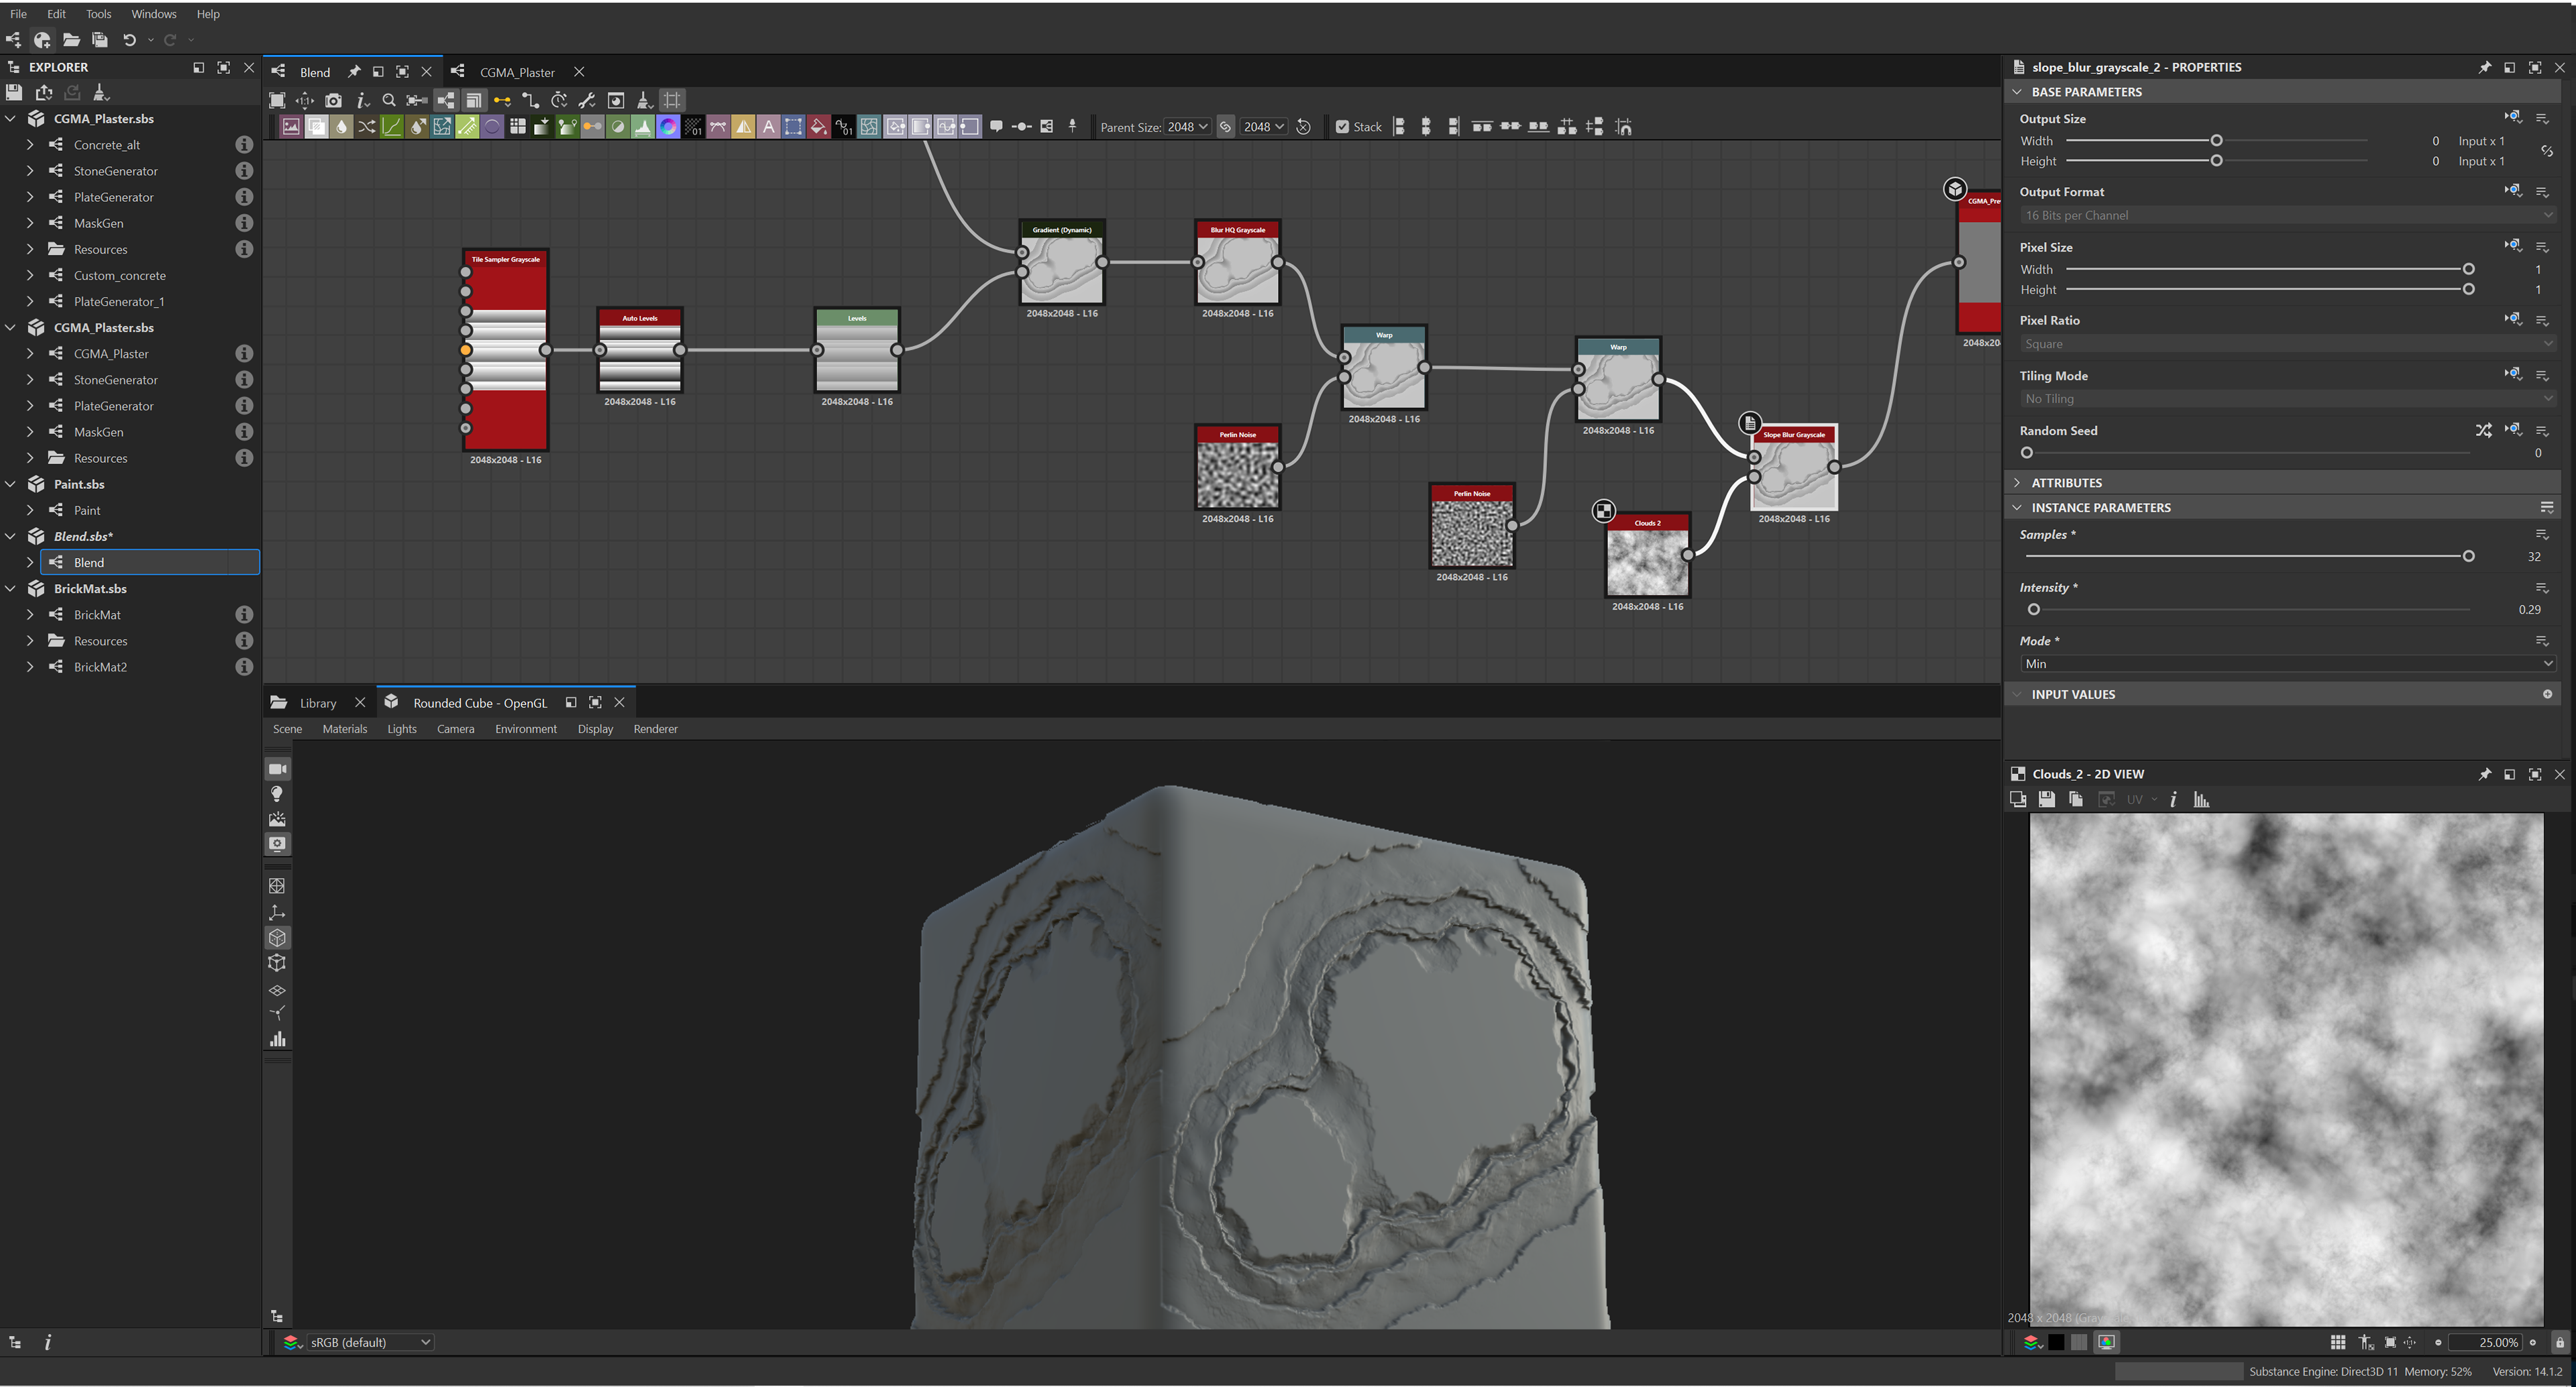Open the Materials menu in 3D view

(x=344, y=729)
